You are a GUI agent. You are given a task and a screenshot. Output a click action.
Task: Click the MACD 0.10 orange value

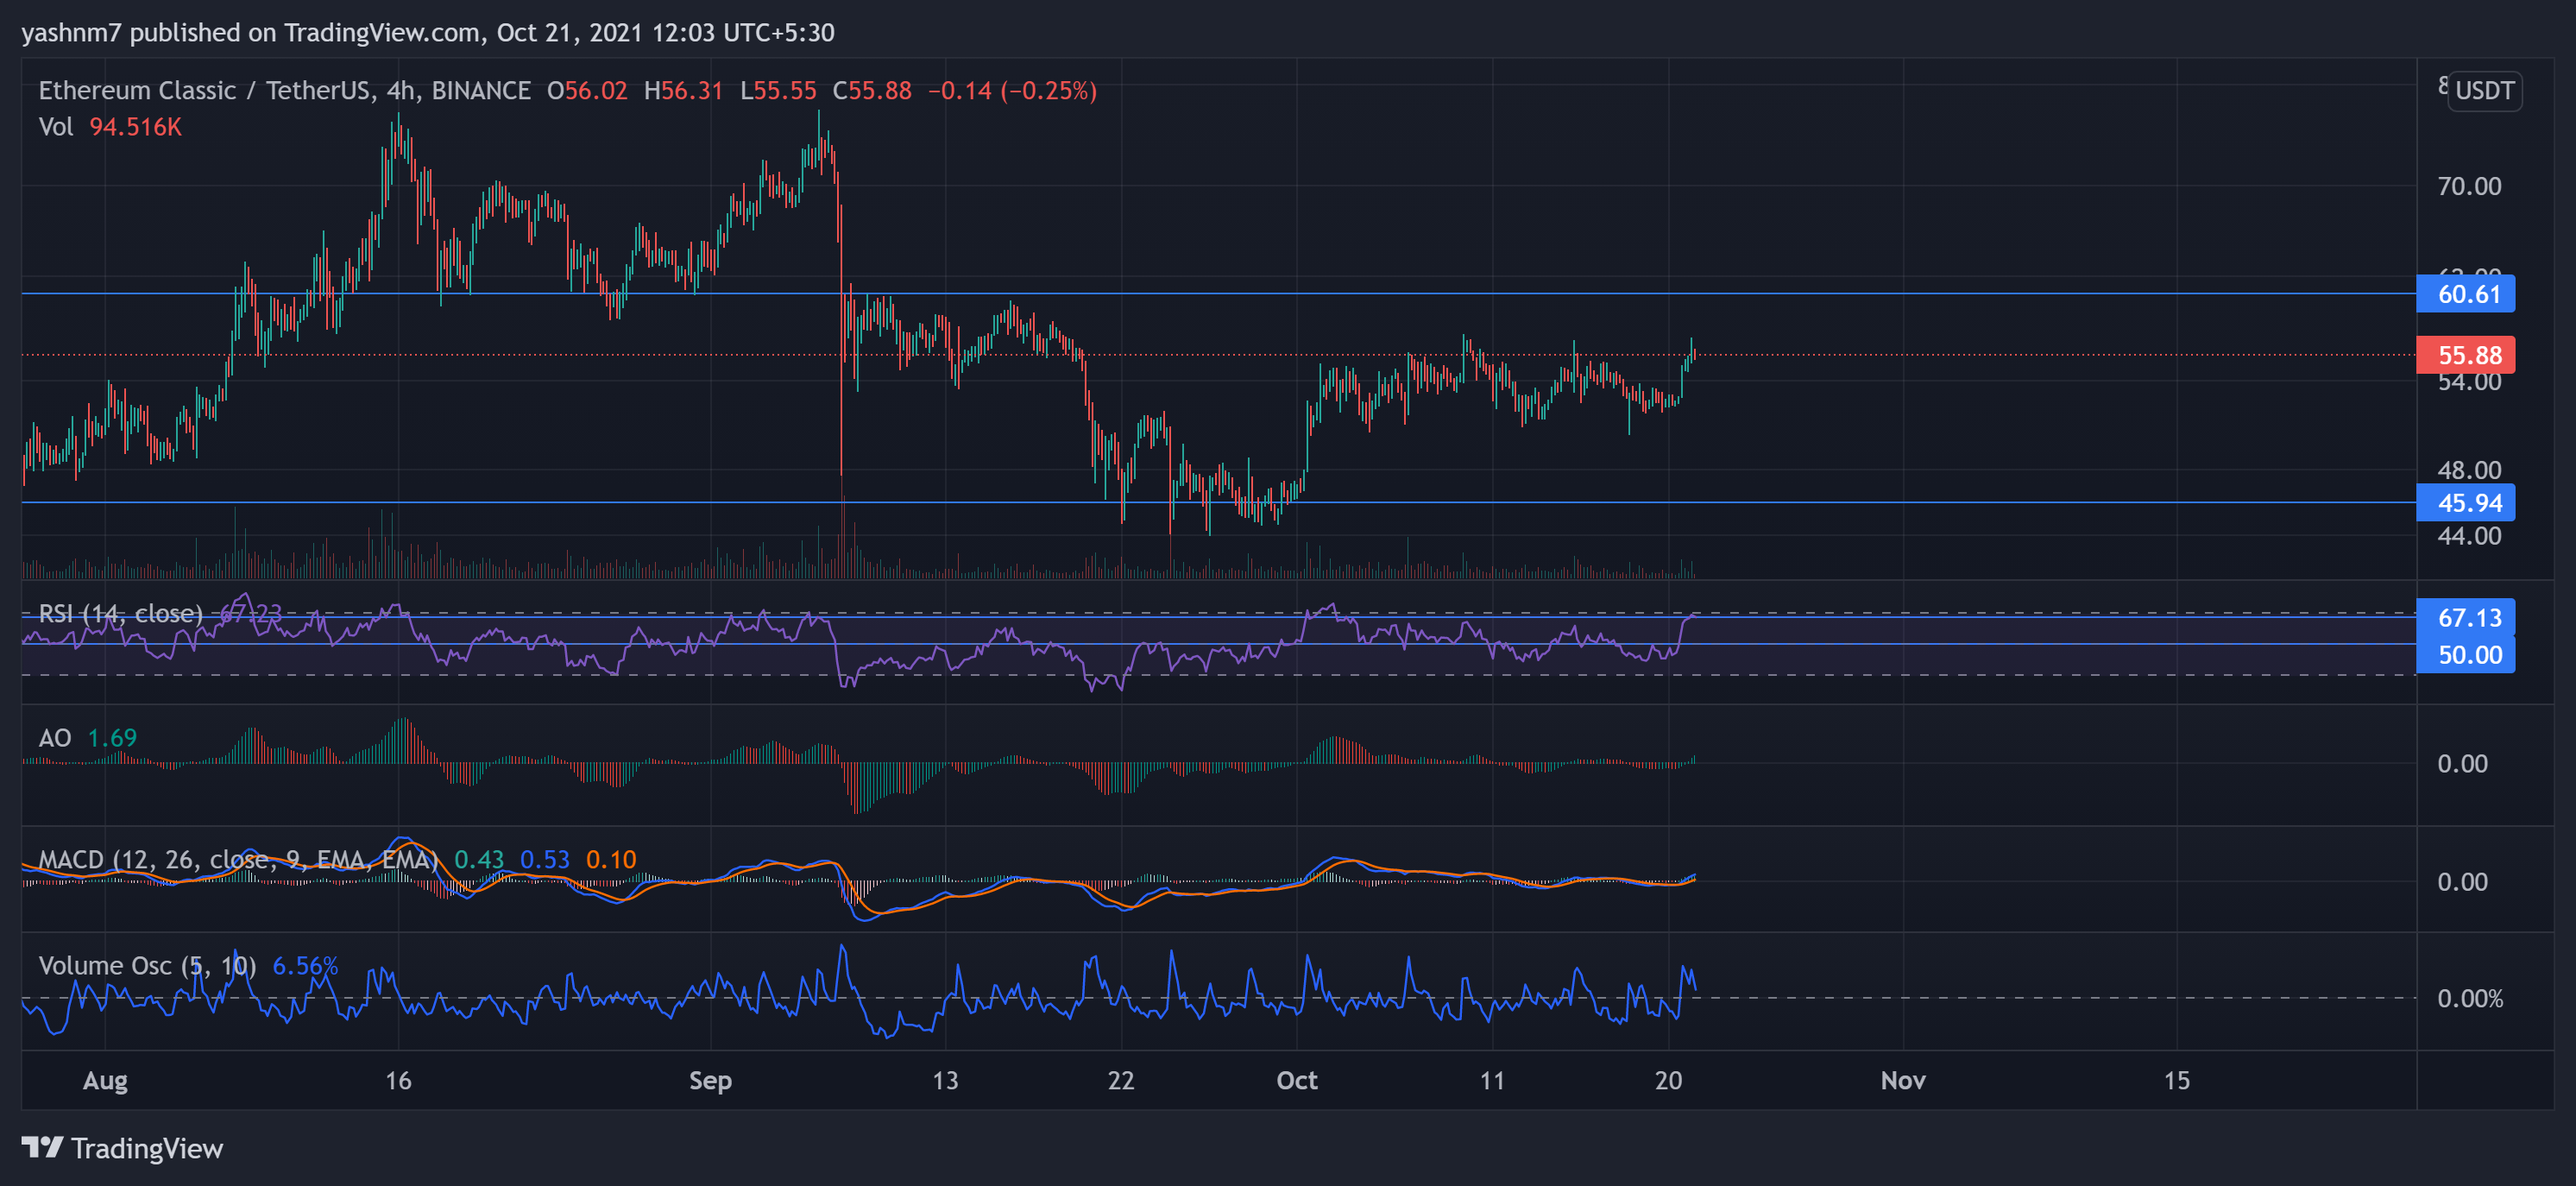(611, 860)
